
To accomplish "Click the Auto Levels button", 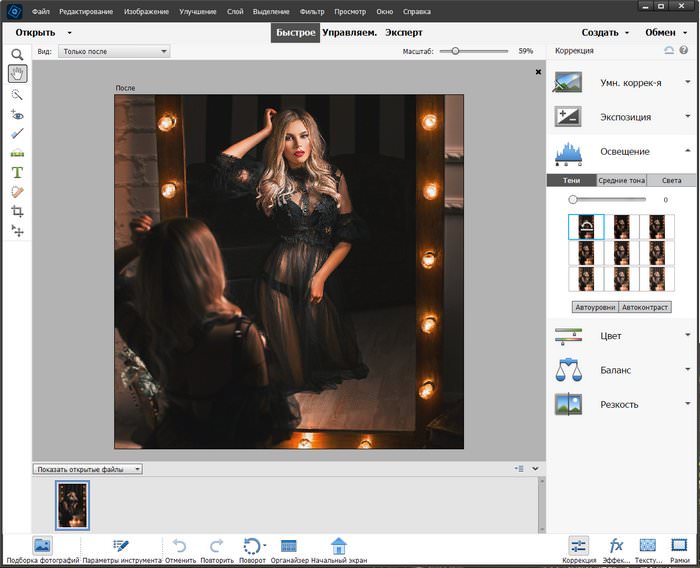I will [x=595, y=307].
